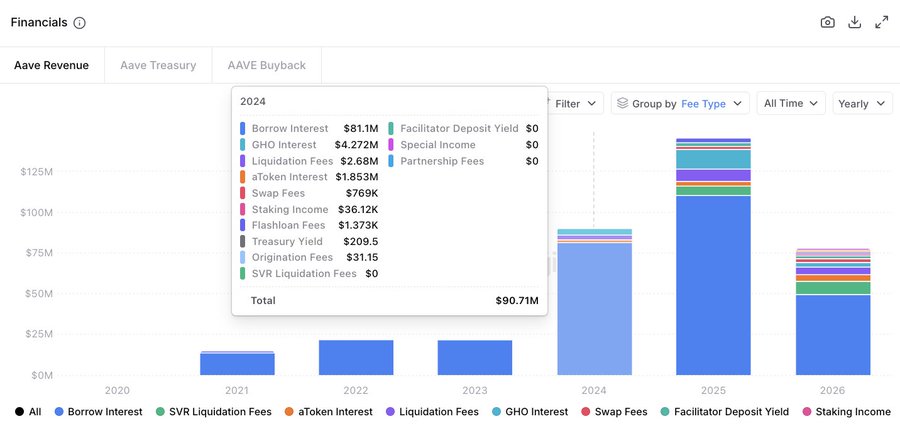
Task: Click the Group by layers icon
Action: pos(622,103)
